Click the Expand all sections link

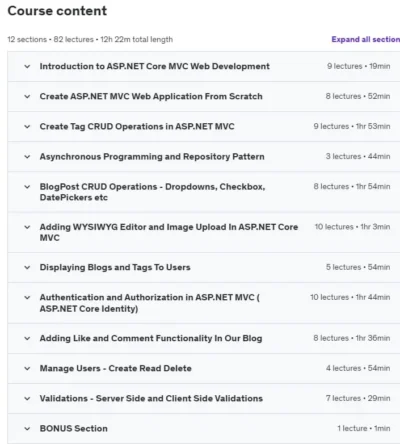click(x=366, y=39)
